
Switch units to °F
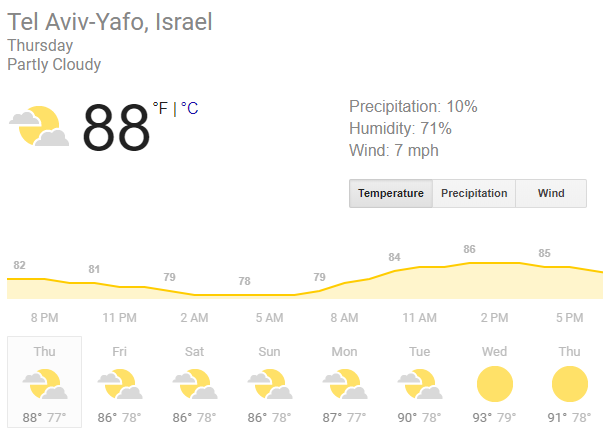(x=160, y=108)
